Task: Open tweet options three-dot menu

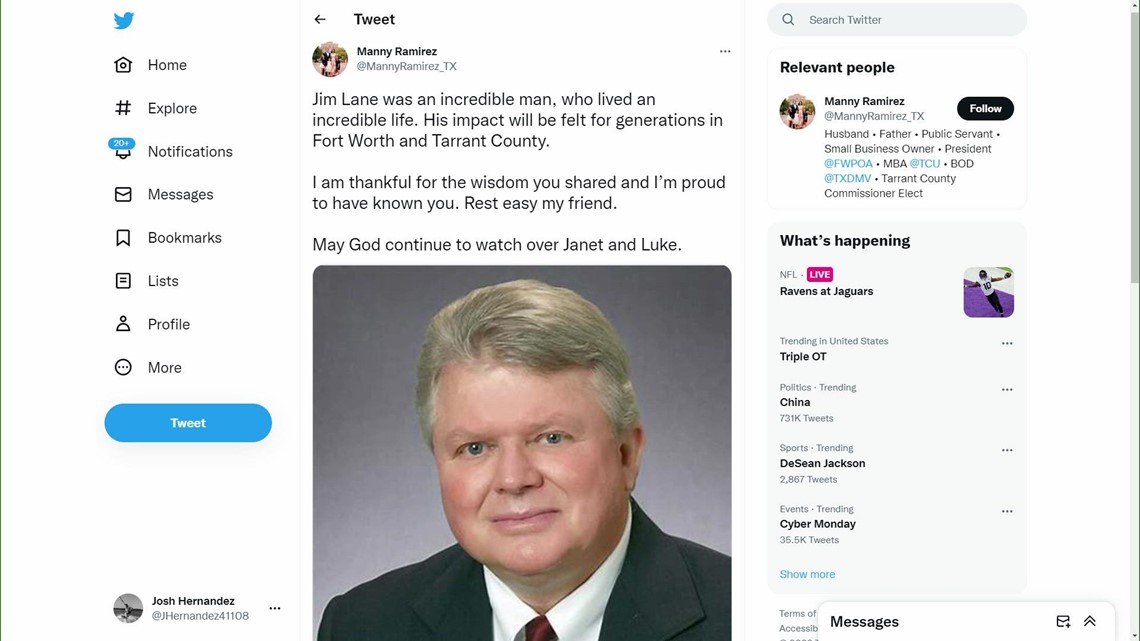Action: (725, 51)
